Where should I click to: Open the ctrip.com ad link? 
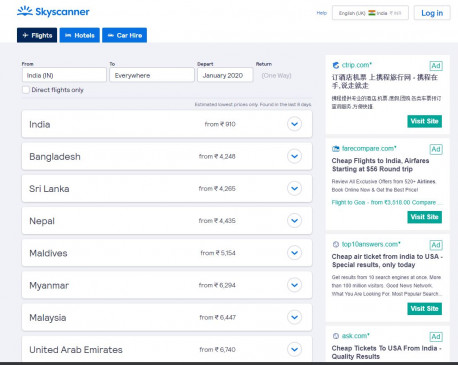356,65
